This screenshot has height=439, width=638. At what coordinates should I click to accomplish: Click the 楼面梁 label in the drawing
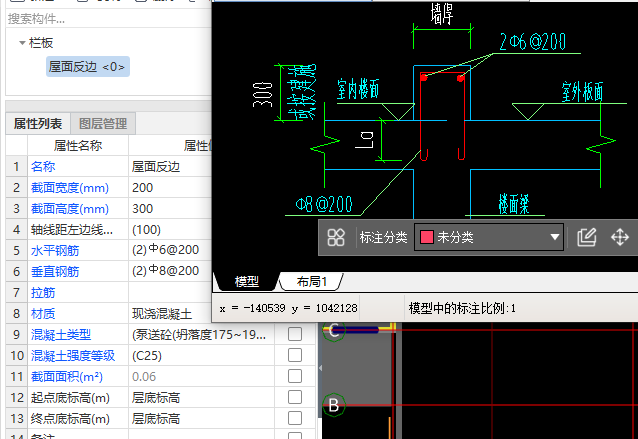513,204
